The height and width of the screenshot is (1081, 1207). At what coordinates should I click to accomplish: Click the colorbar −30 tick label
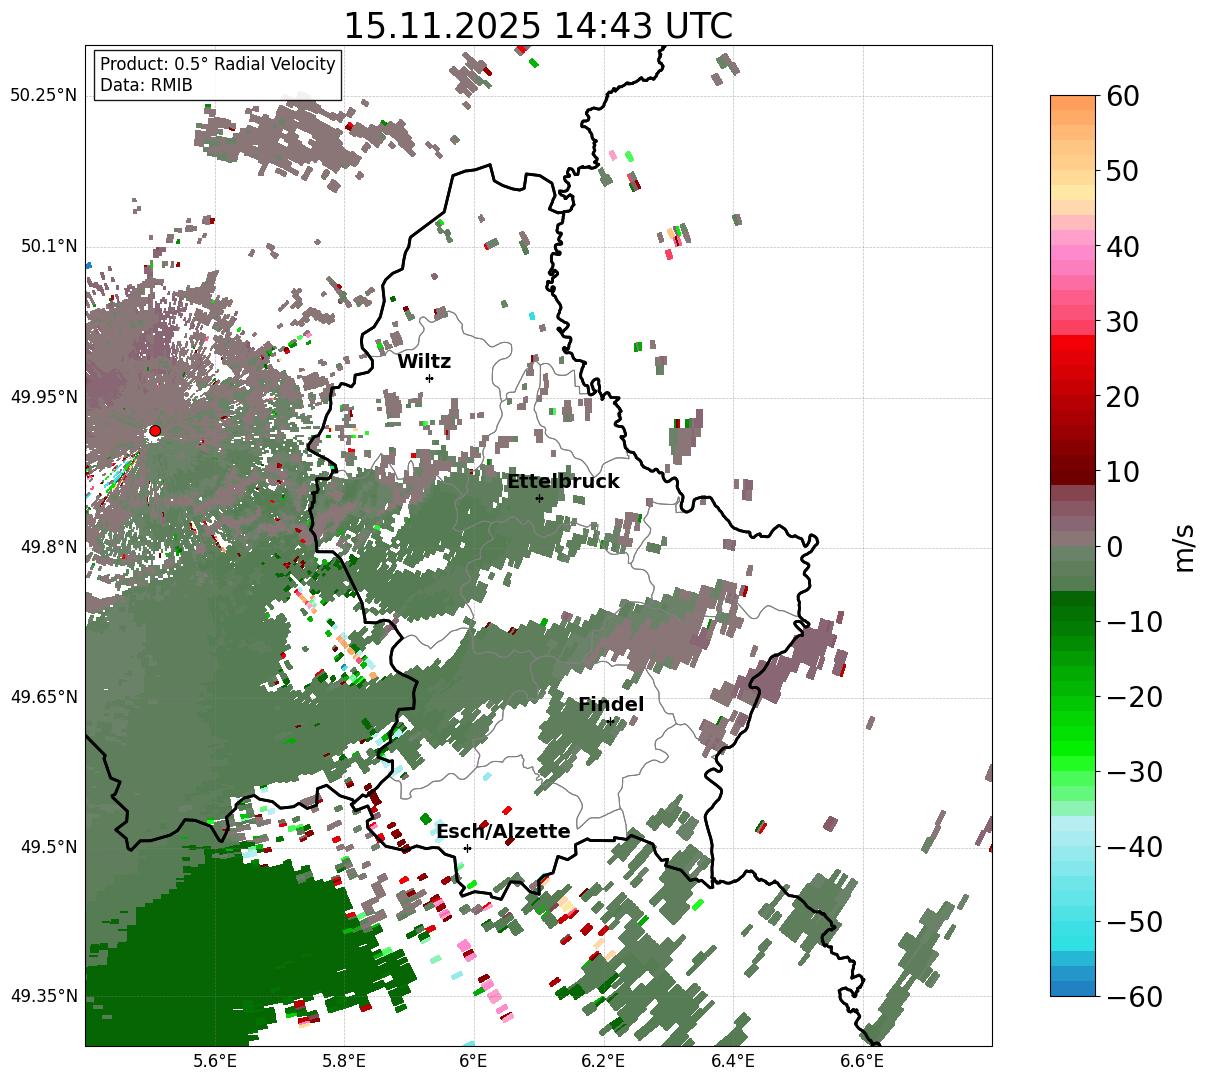[x=1133, y=771]
